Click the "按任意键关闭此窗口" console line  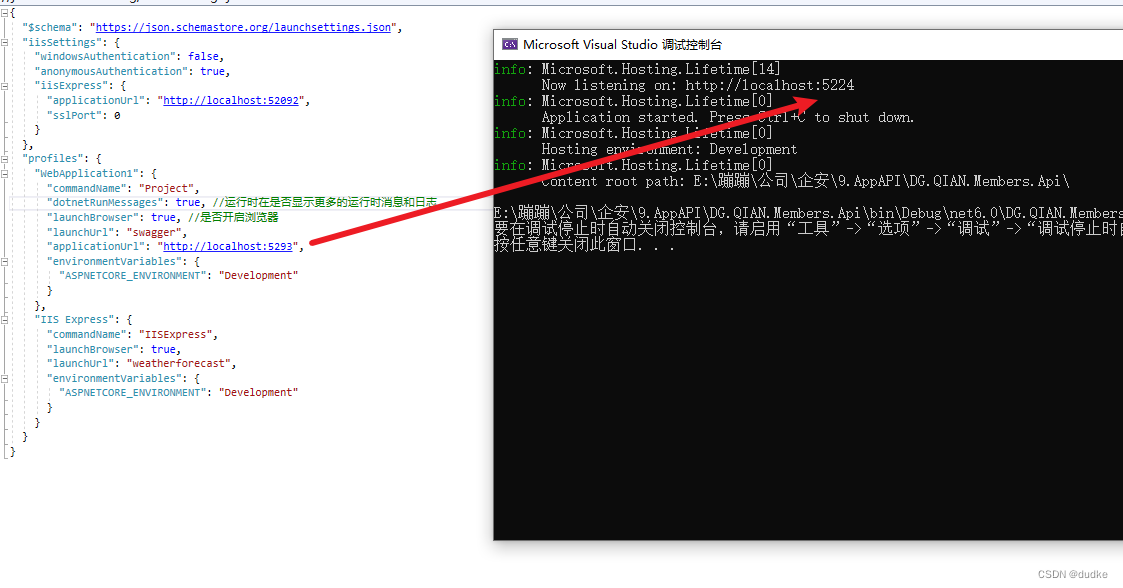[584, 245]
